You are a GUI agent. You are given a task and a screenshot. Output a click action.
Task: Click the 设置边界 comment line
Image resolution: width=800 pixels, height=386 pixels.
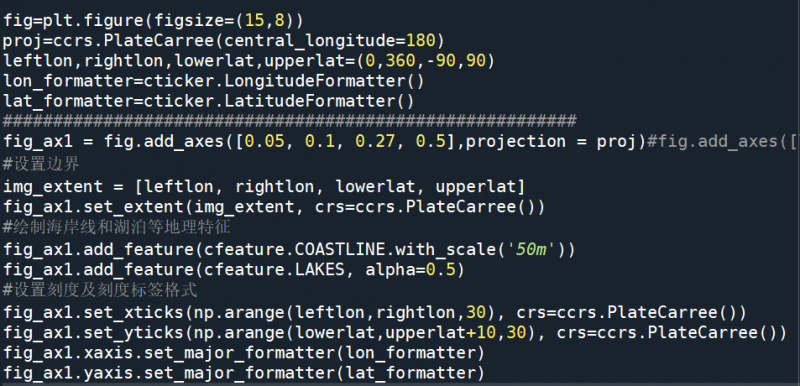tap(41, 165)
